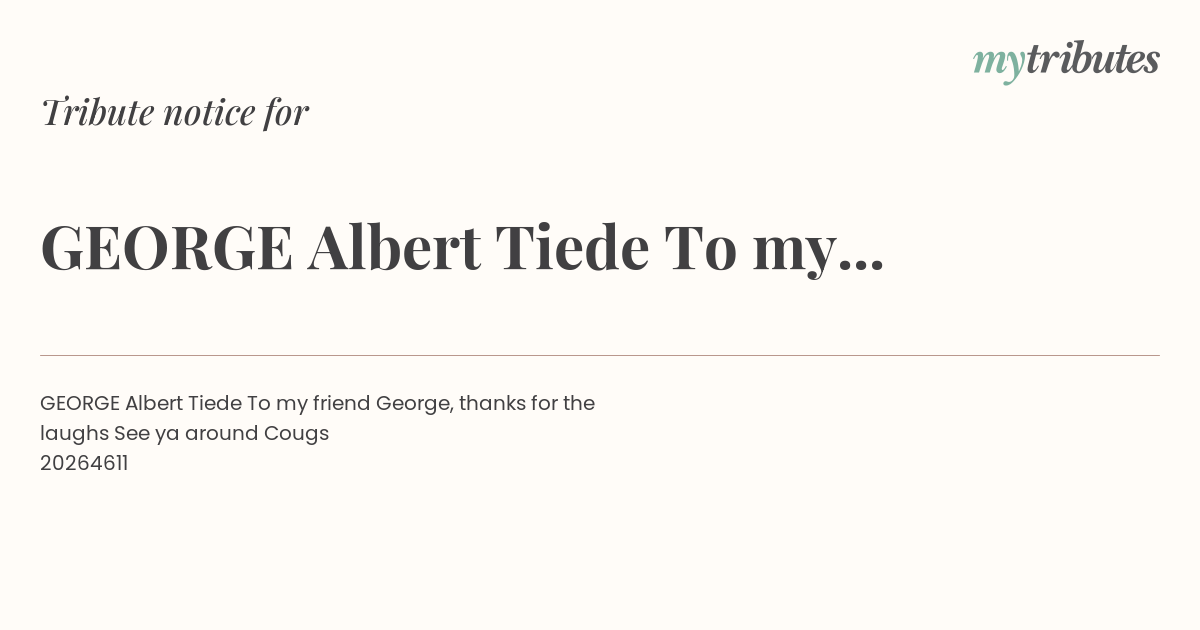The image size is (1200, 630).
Task: Click the word "GEORGE" in the large title
Action: [x=167, y=248]
